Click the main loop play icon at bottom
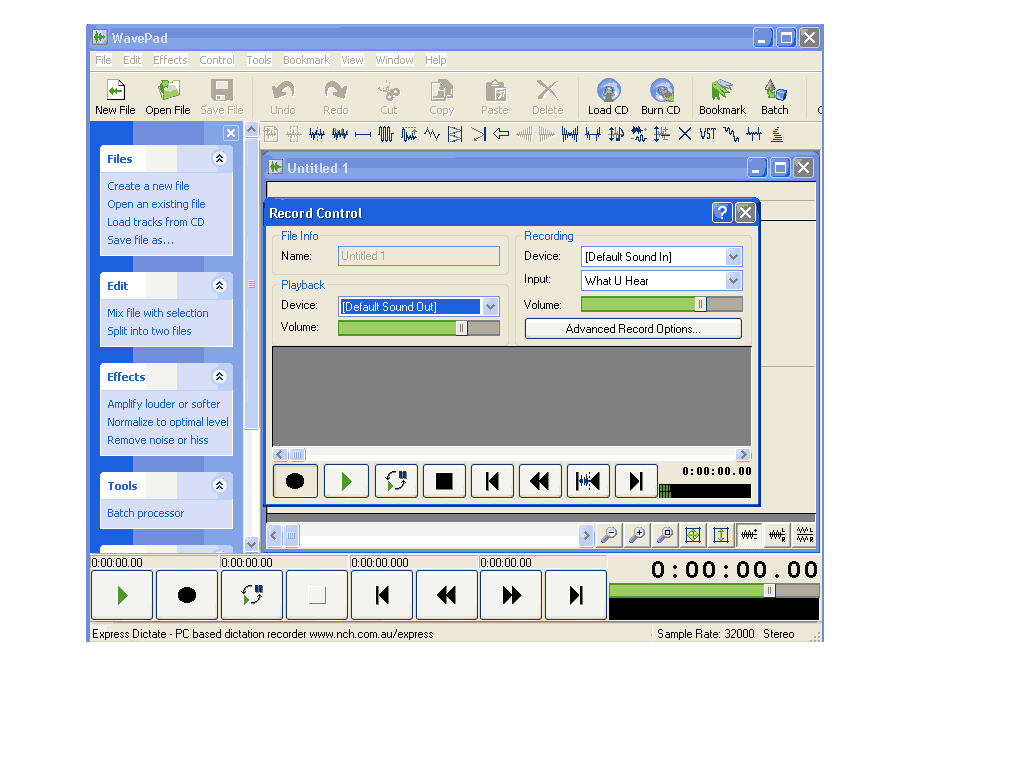 coord(252,595)
